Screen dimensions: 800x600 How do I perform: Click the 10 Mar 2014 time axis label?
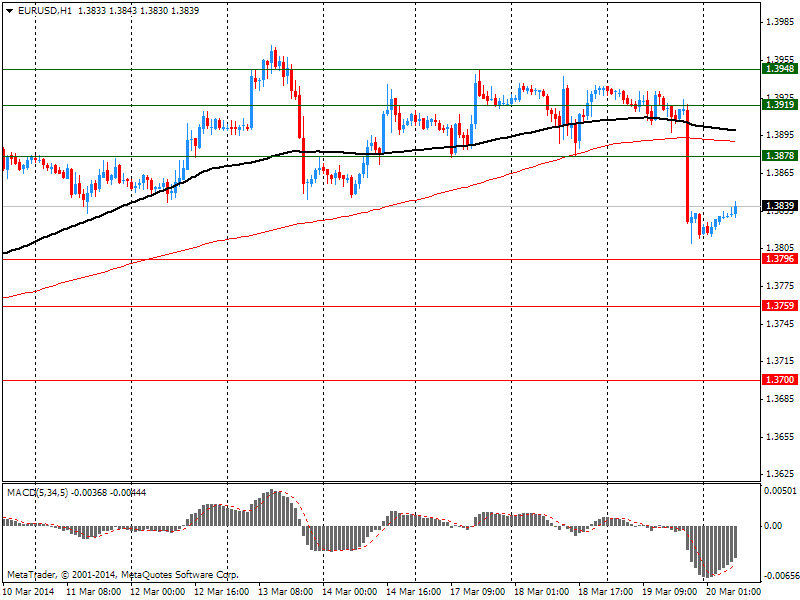tap(29, 592)
